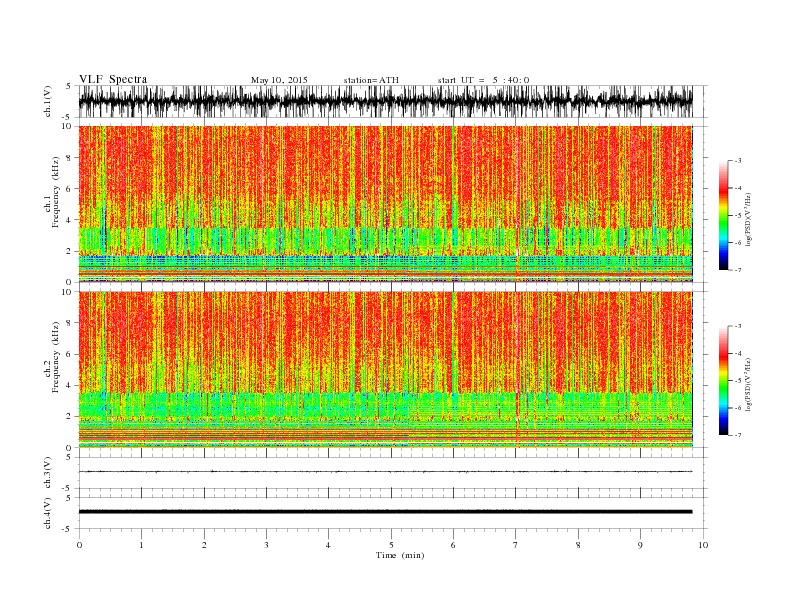Click the time axis tick label "6"
The image size is (792, 612).
pyautogui.click(x=453, y=545)
